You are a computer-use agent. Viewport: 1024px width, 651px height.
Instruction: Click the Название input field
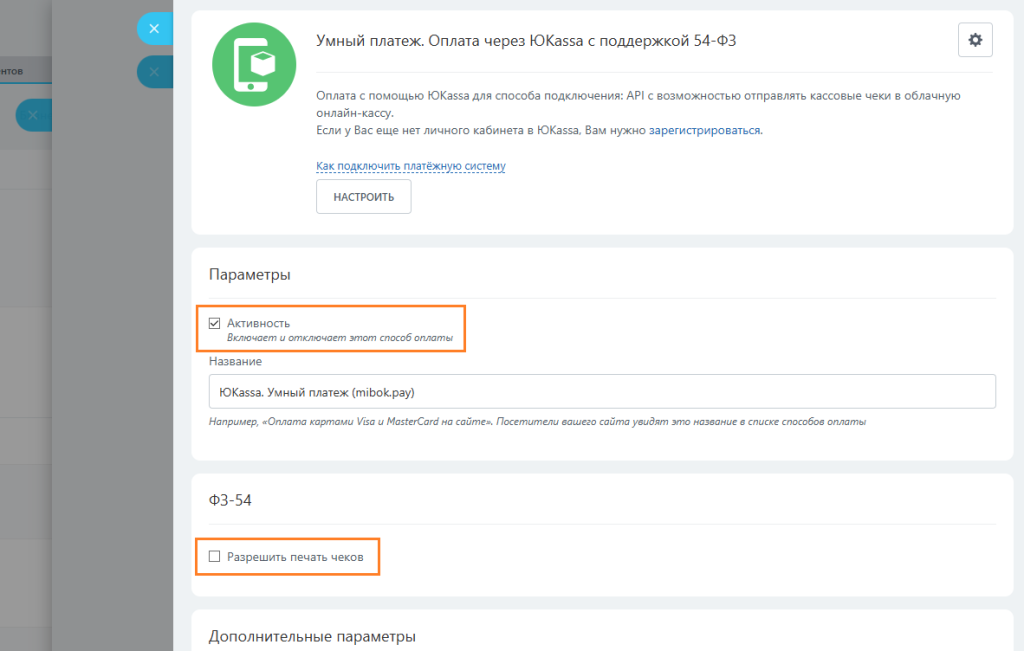coord(602,392)
